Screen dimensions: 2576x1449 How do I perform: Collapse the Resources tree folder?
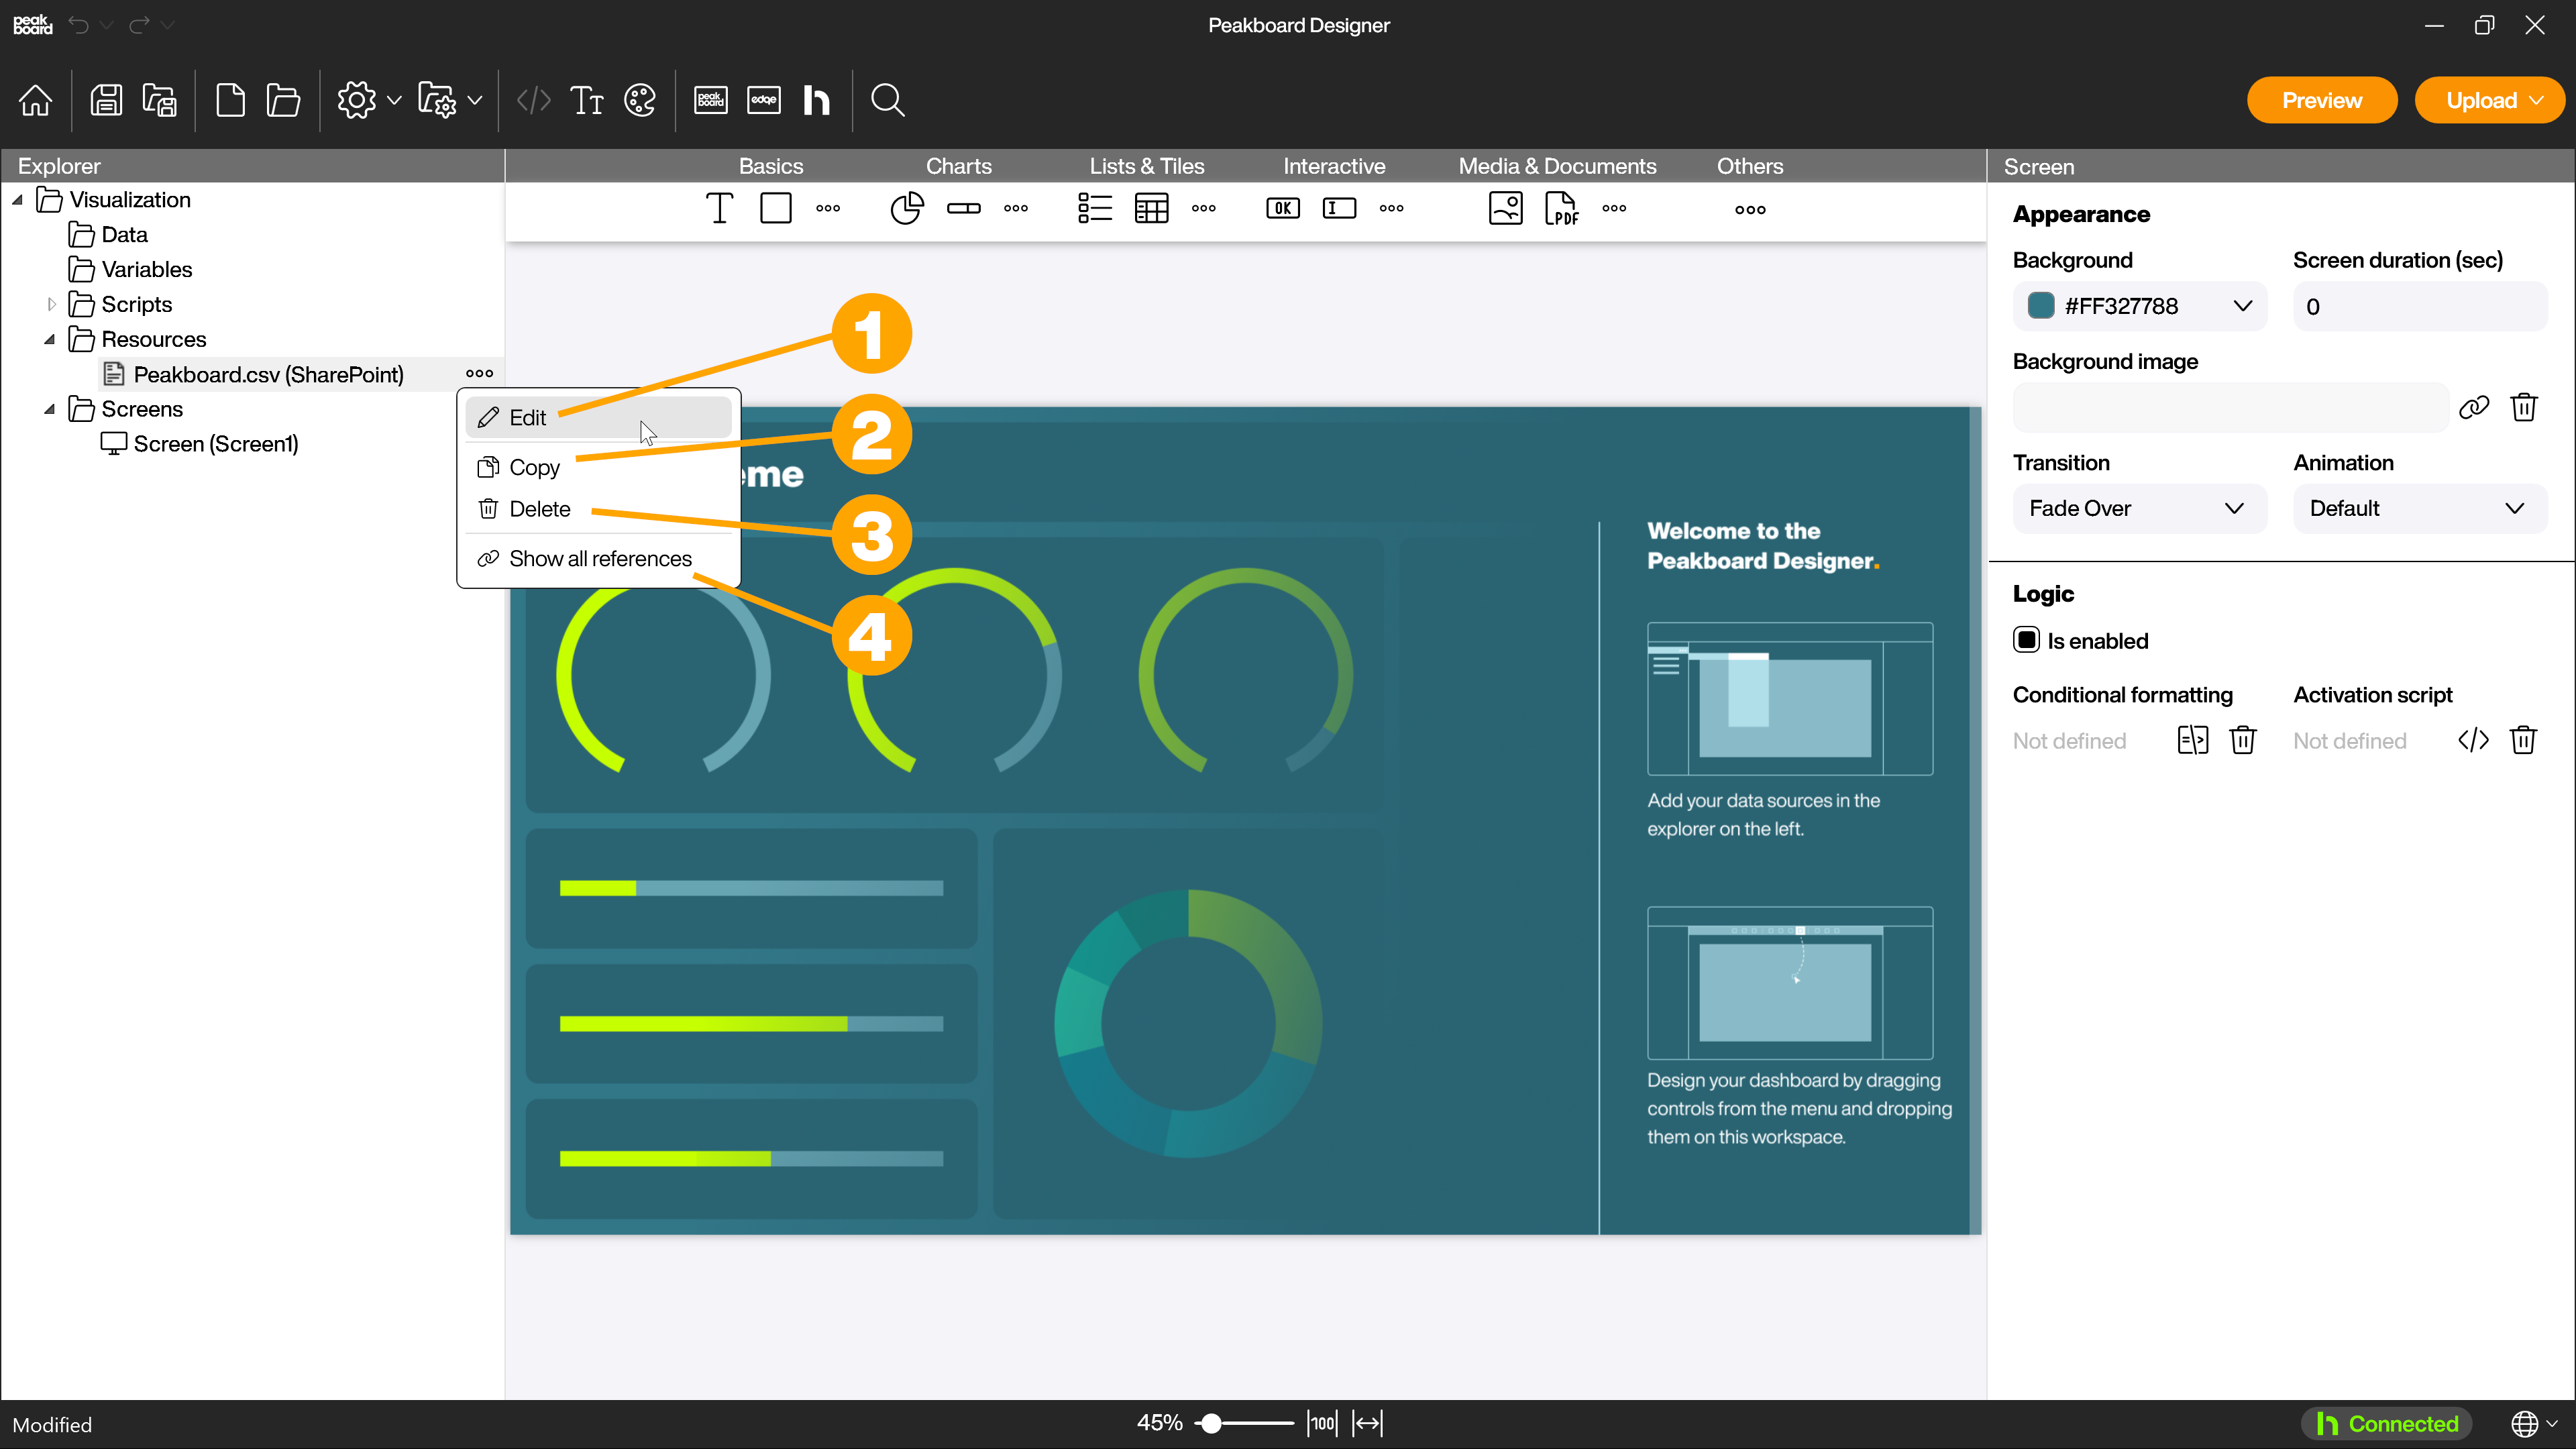click(49, 339)
